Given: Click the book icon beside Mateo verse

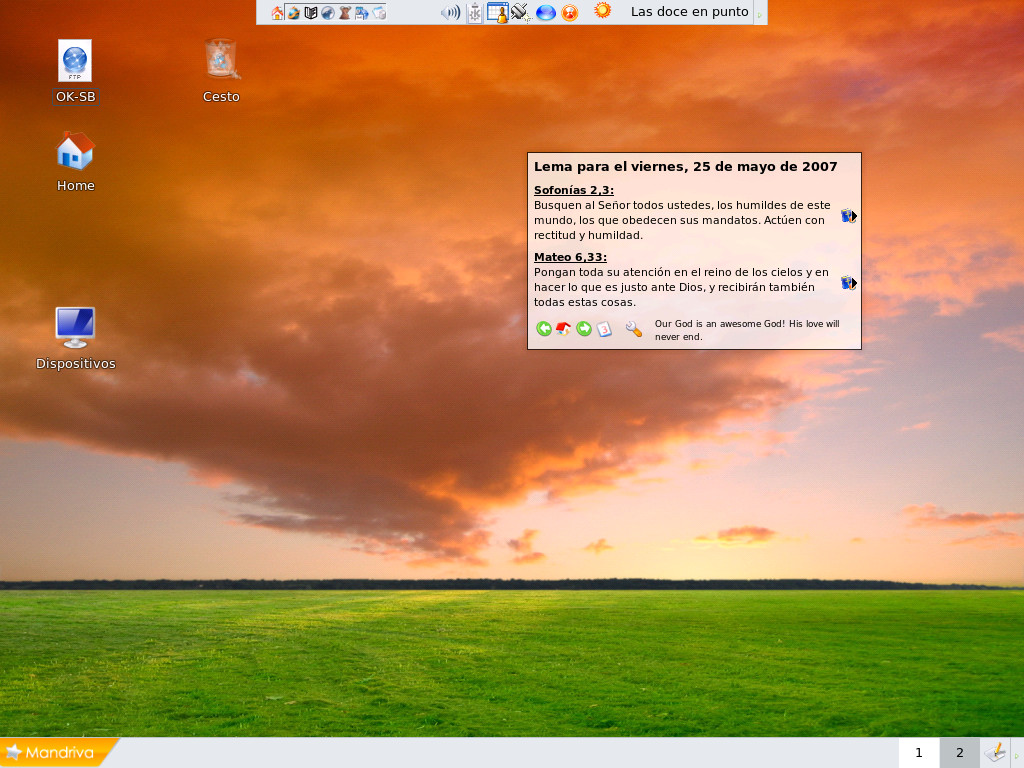Looking at the screenshot, I should coord(848,283).
